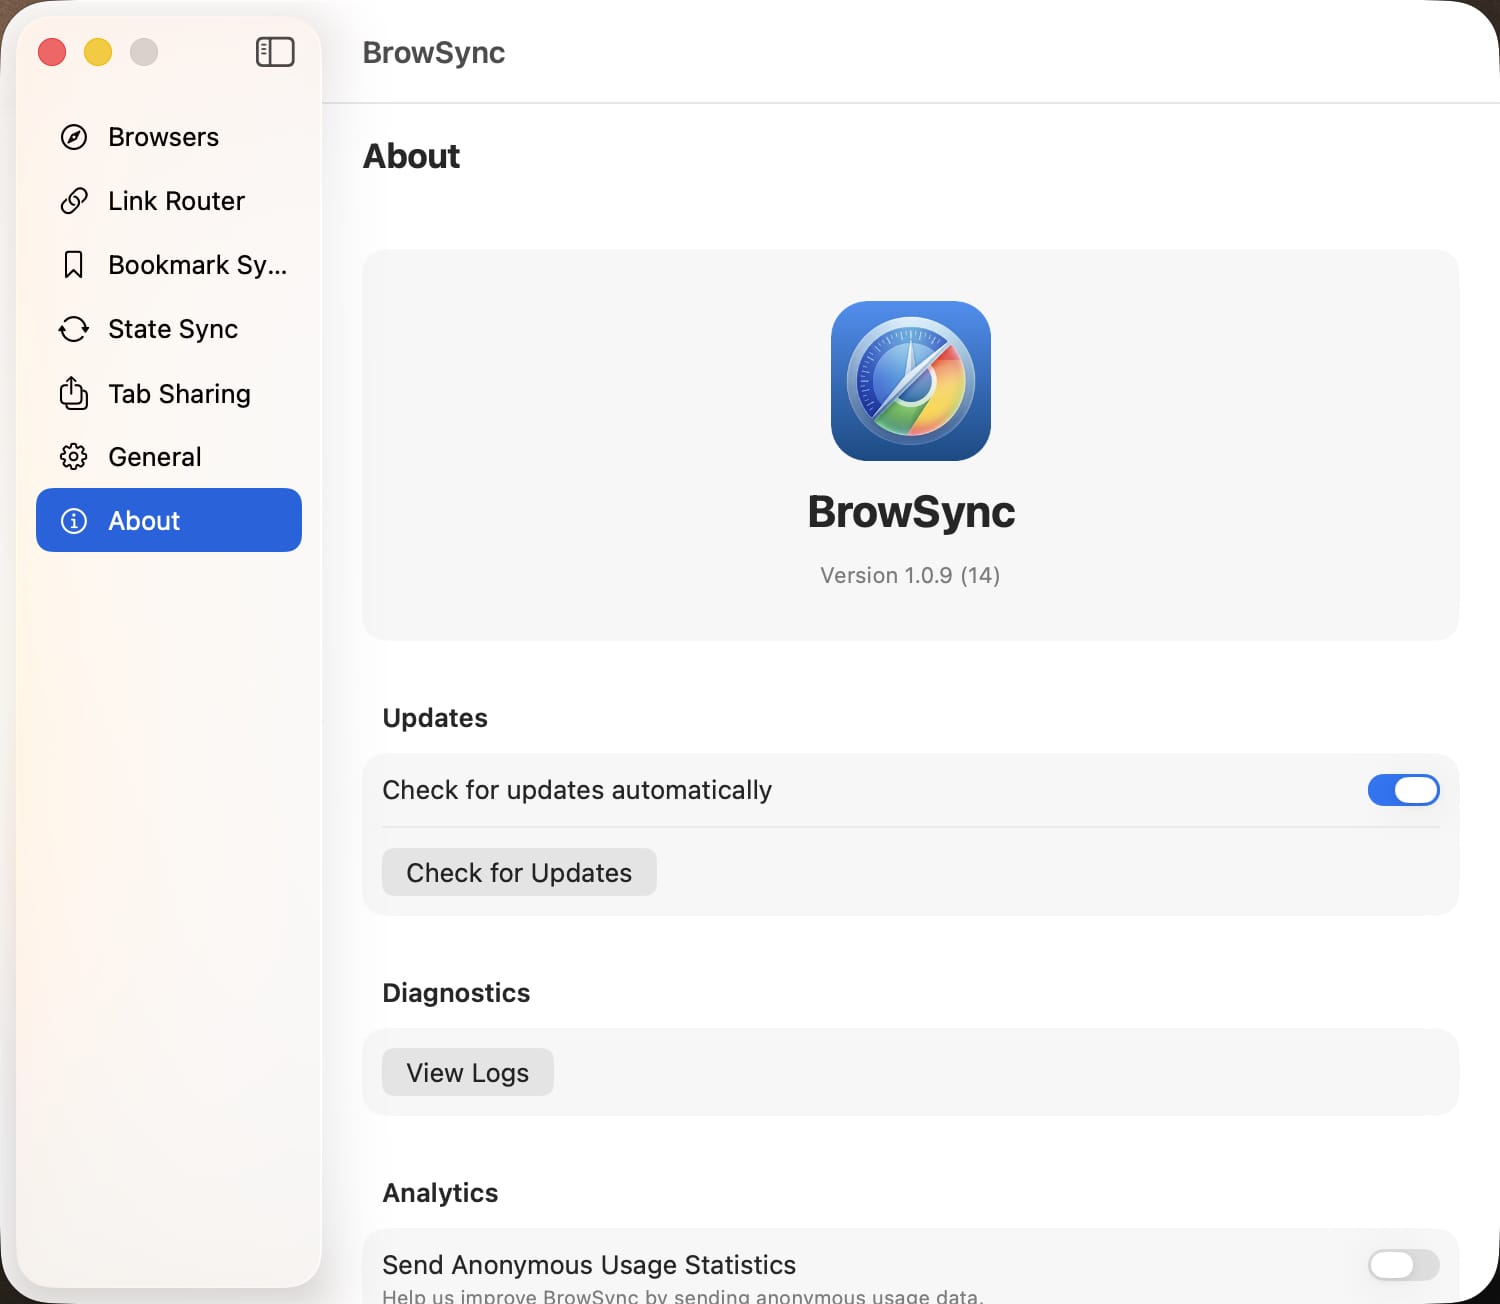Click the About page heading
Viewport: 1500px width, 1304px height.
(x=411, y=156)
